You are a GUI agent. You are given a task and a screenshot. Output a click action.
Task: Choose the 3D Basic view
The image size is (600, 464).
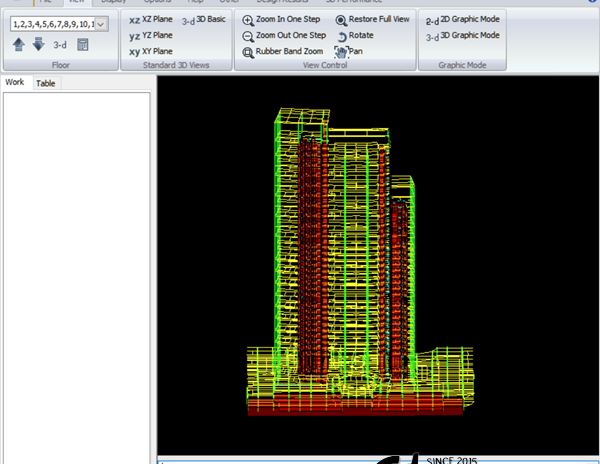point(203,19)
